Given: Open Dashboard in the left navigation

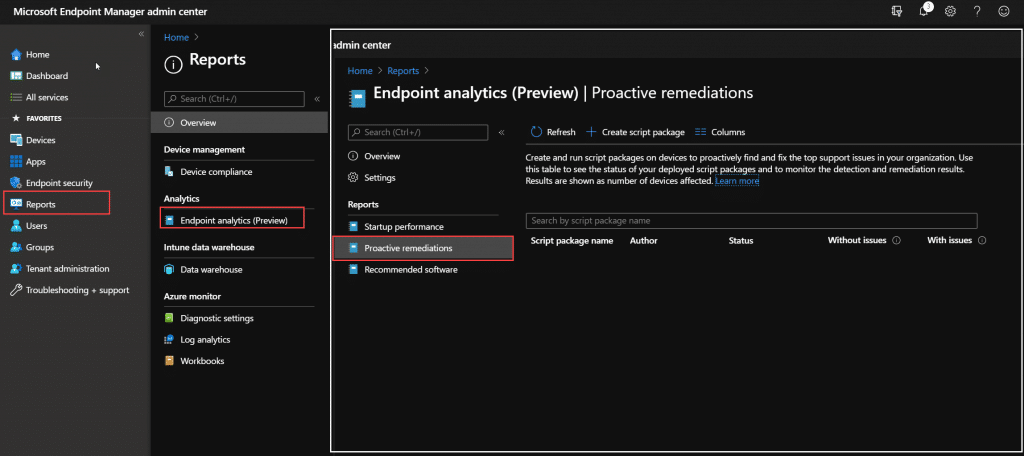Looking at the screenshot, I should click(47, 76).
